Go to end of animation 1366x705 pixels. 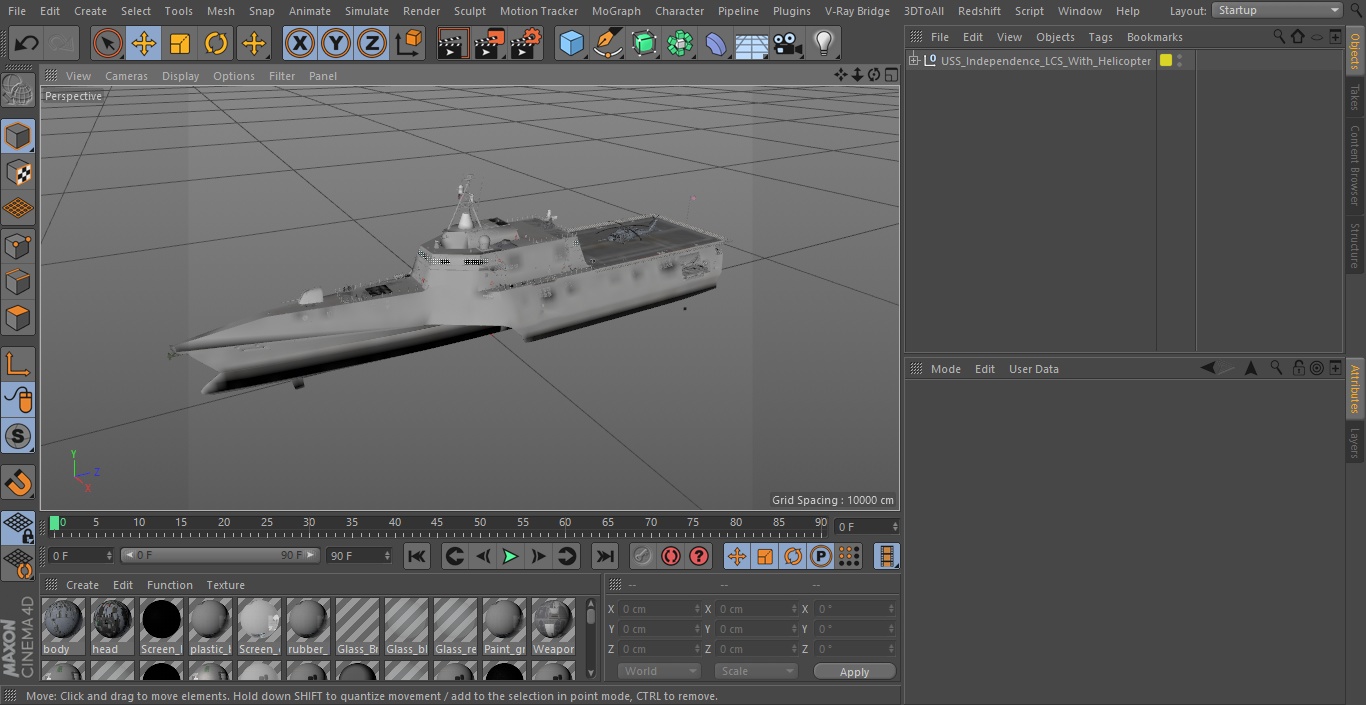(x=605, y=556)
